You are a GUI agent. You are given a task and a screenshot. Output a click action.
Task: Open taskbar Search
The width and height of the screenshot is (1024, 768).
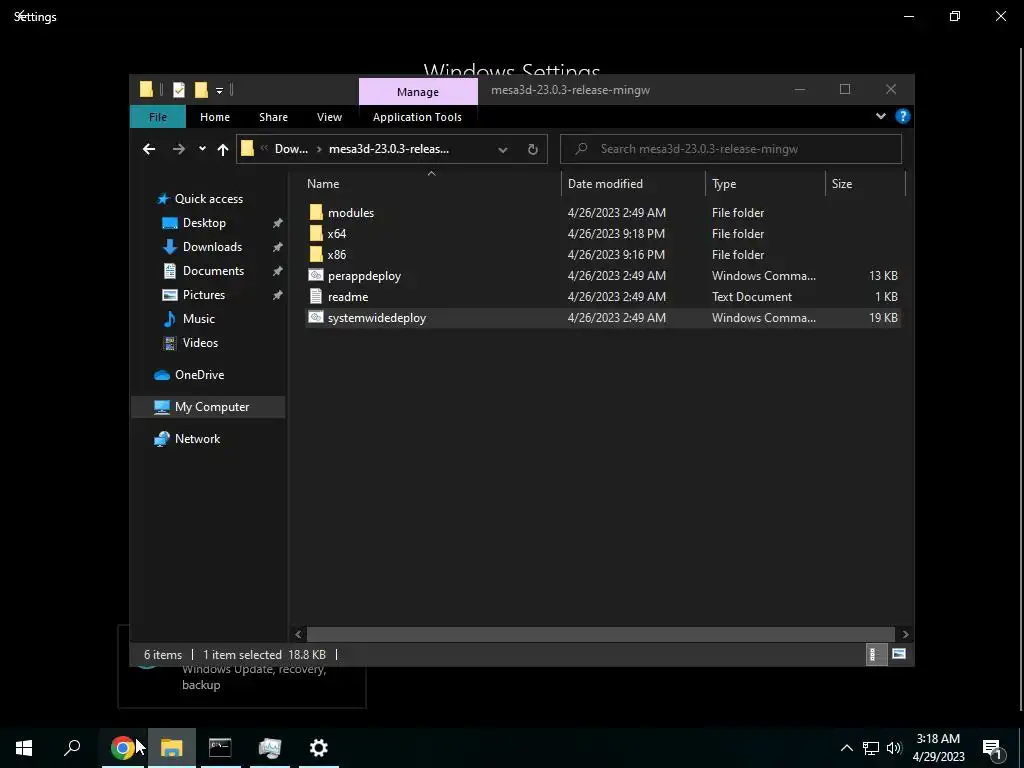pyautogui.click(x=72, y=748)
